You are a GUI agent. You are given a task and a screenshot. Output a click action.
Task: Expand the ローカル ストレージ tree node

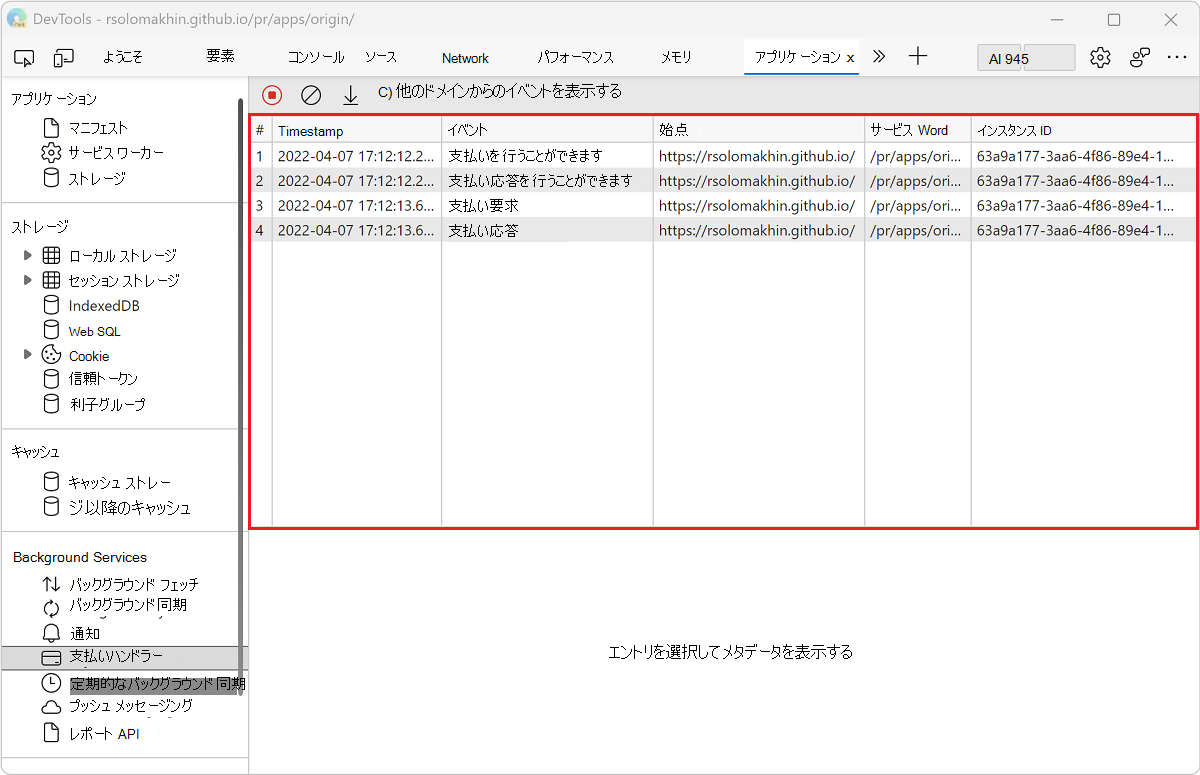(x=28, y=255)
